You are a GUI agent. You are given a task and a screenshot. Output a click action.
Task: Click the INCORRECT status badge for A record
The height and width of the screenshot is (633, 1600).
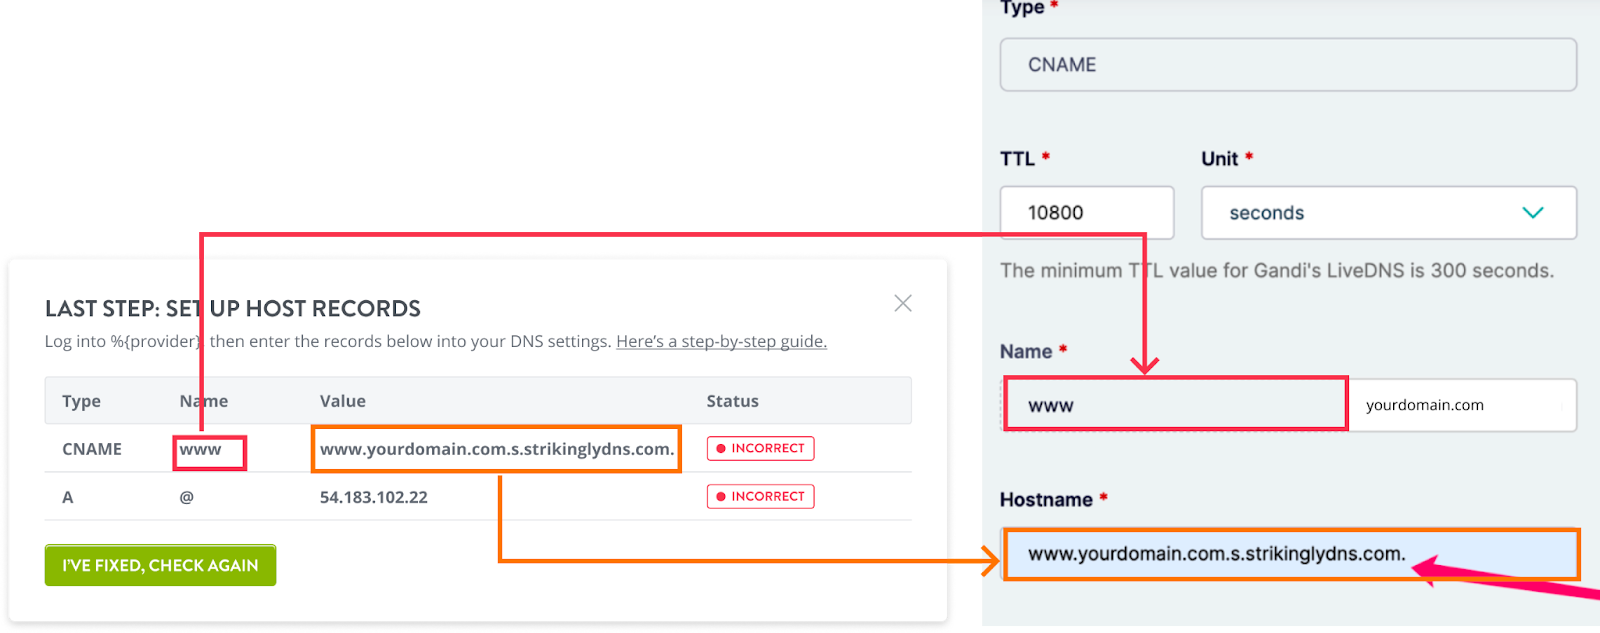click(760, 496)
